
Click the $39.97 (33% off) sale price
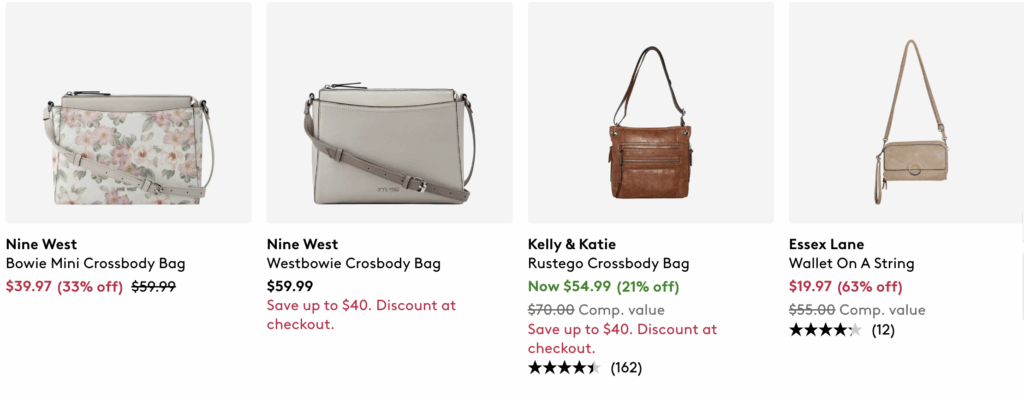coord(64,287)
